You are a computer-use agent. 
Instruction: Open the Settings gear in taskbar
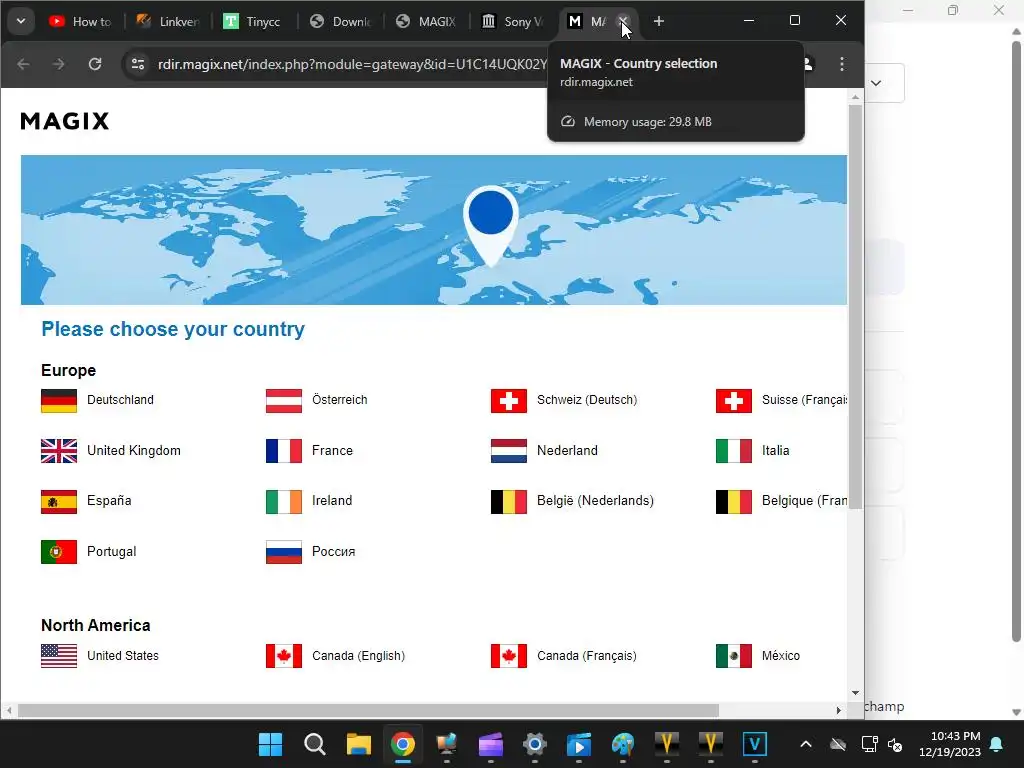tap(534, 744)
